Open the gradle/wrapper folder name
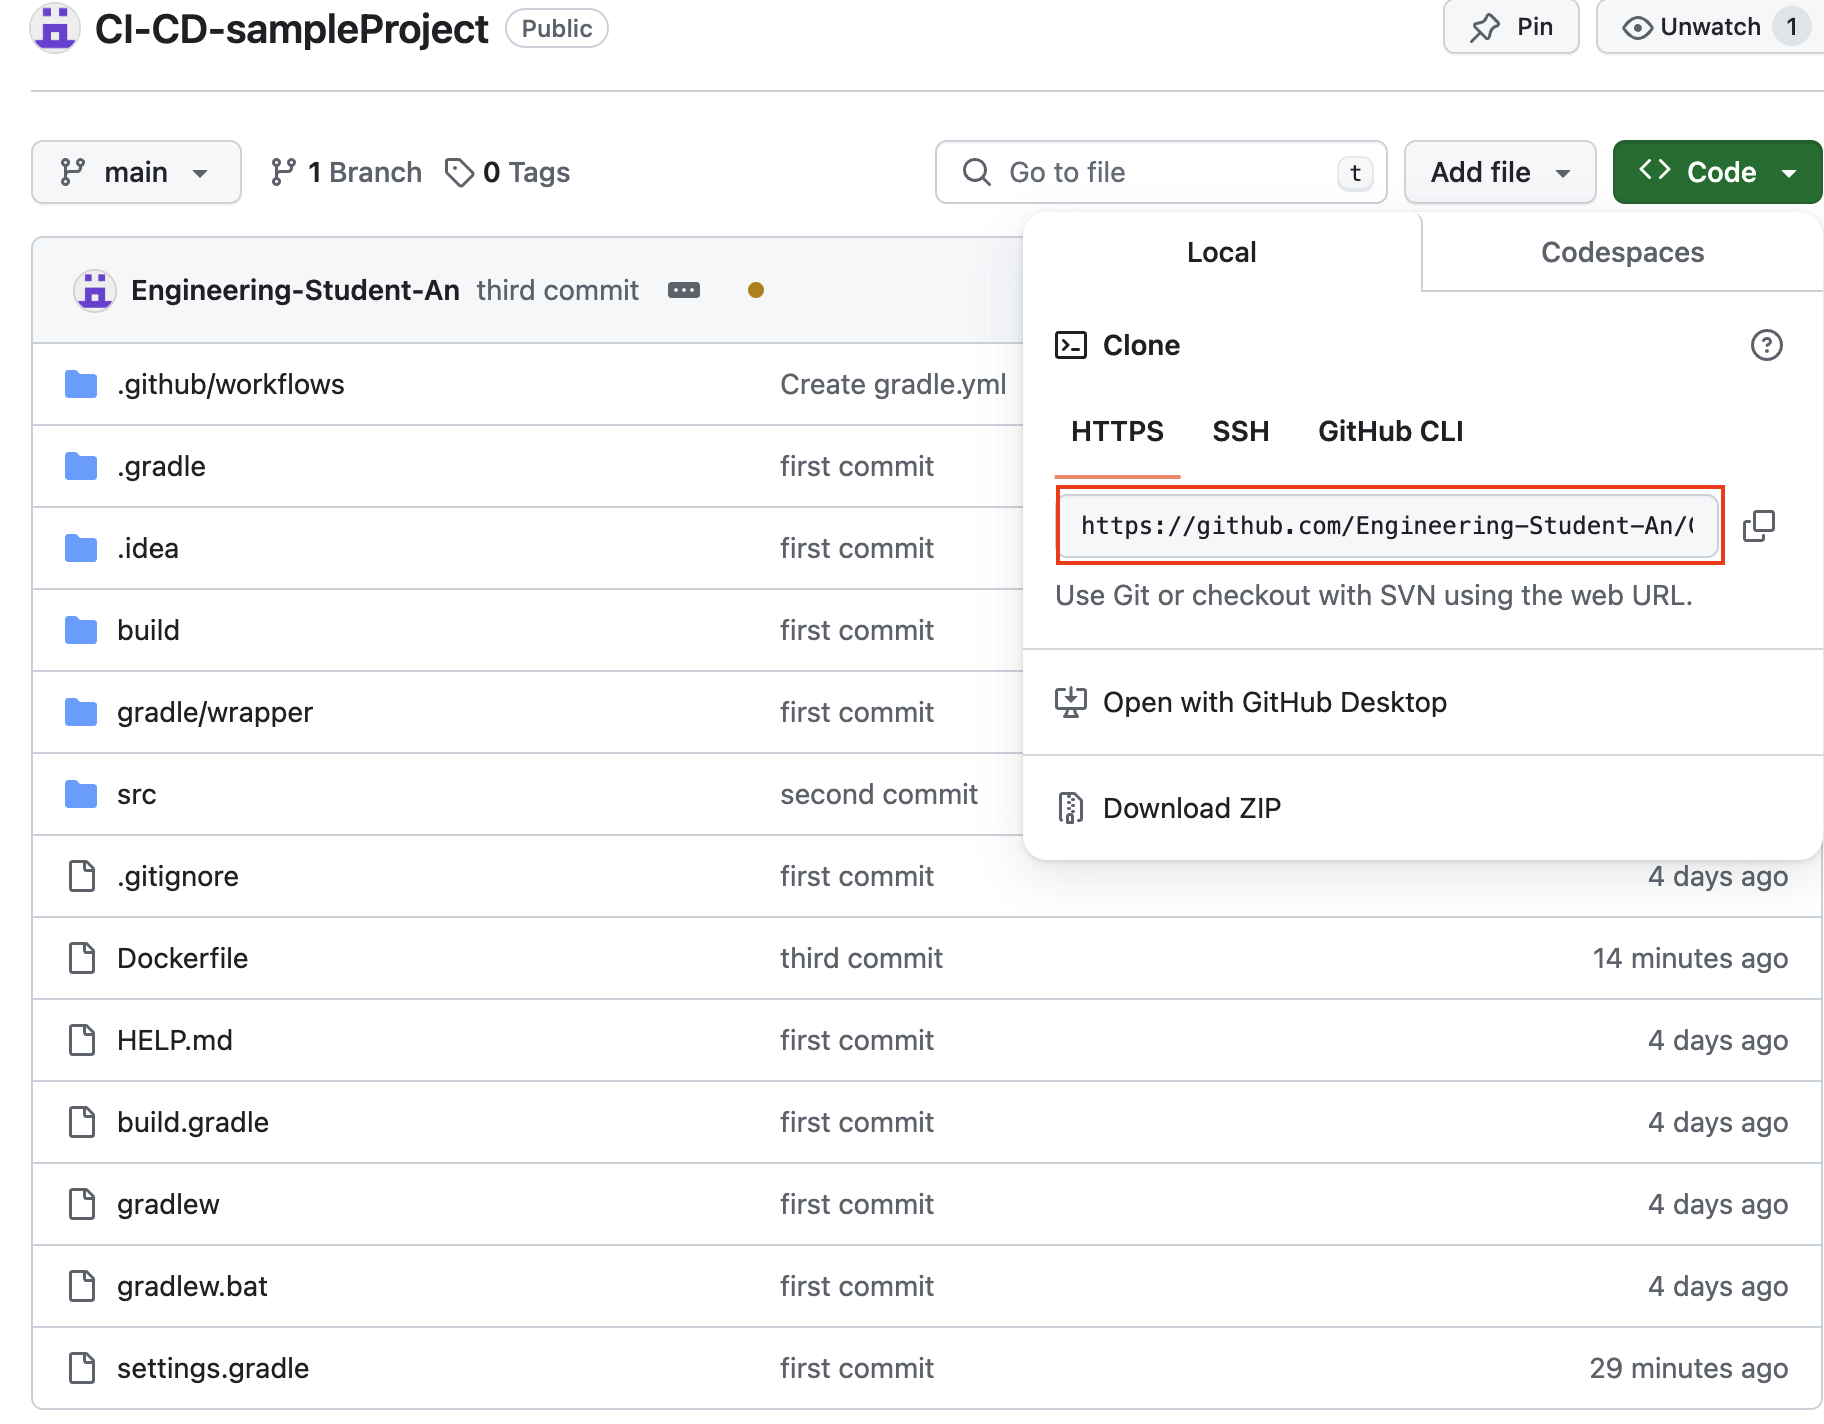Screen dimensions: 1824x1424 pyautogui.click(x=215, y=712)
